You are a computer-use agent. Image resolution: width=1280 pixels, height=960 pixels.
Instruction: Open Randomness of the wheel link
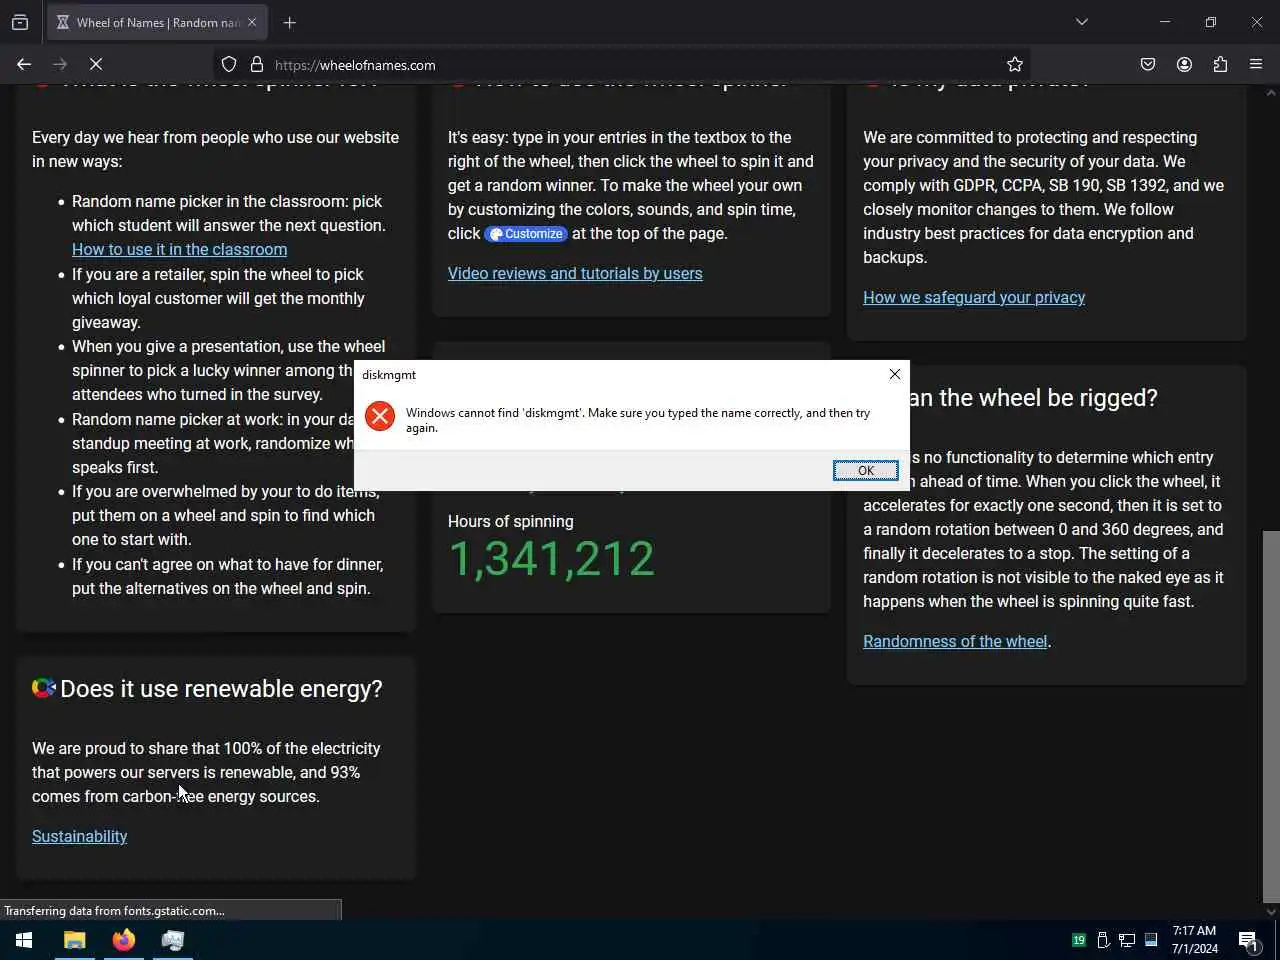(x=955, y=641)
